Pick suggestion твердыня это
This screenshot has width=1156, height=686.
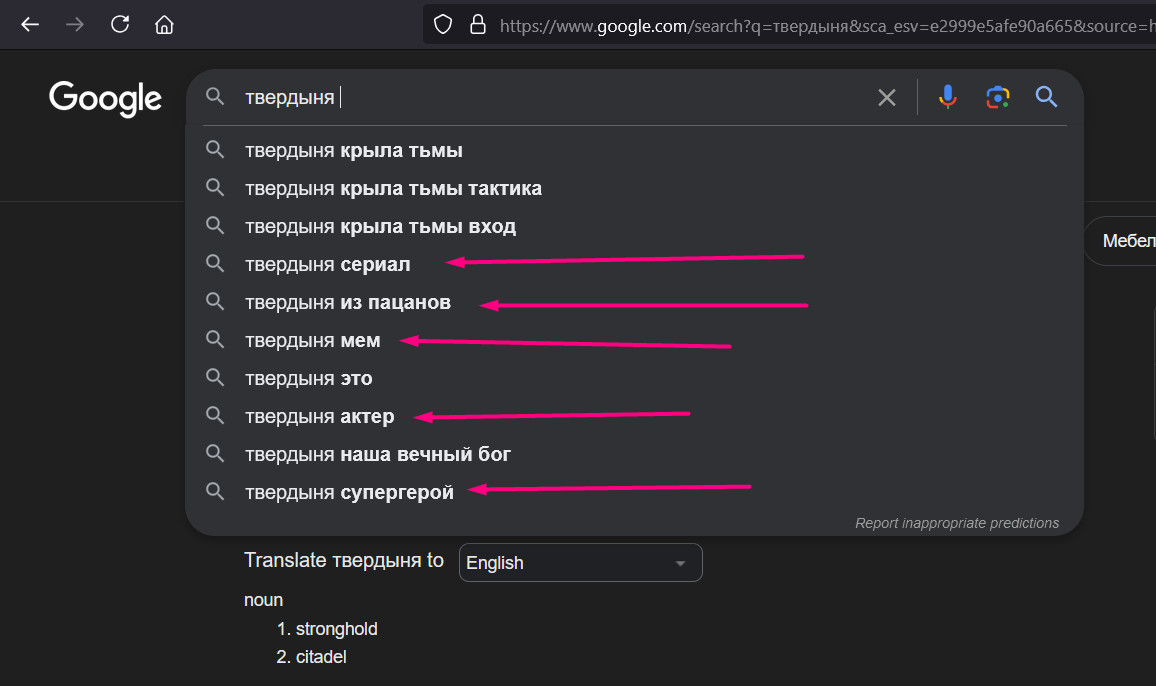point(634,378)
